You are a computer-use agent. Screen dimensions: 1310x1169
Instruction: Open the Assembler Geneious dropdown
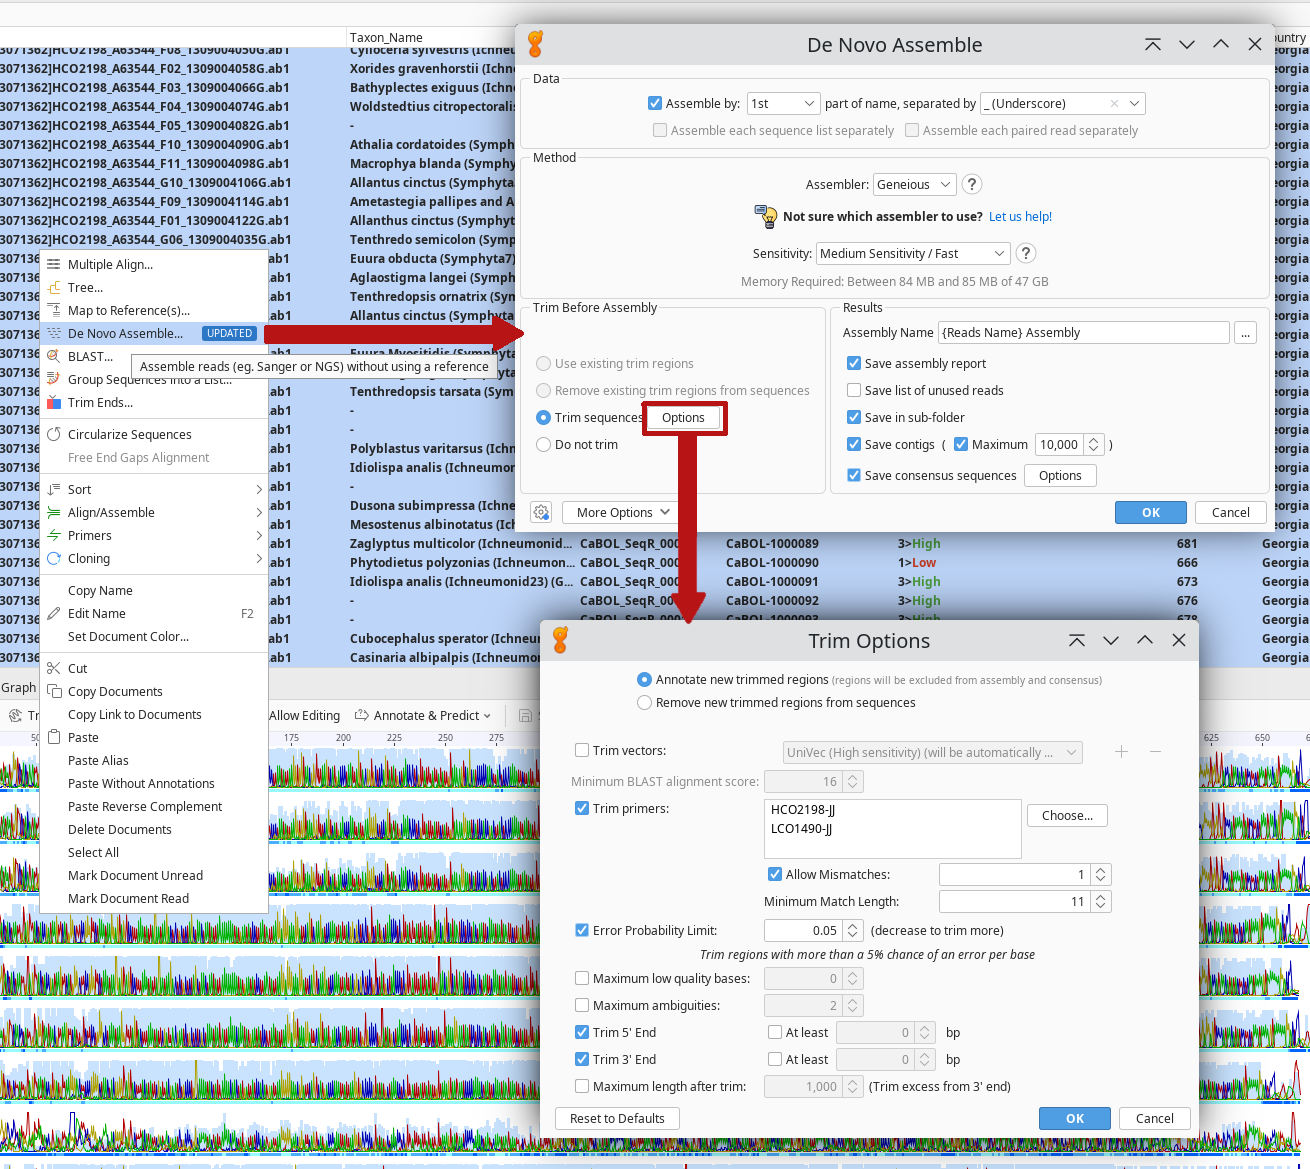point(914,185)
